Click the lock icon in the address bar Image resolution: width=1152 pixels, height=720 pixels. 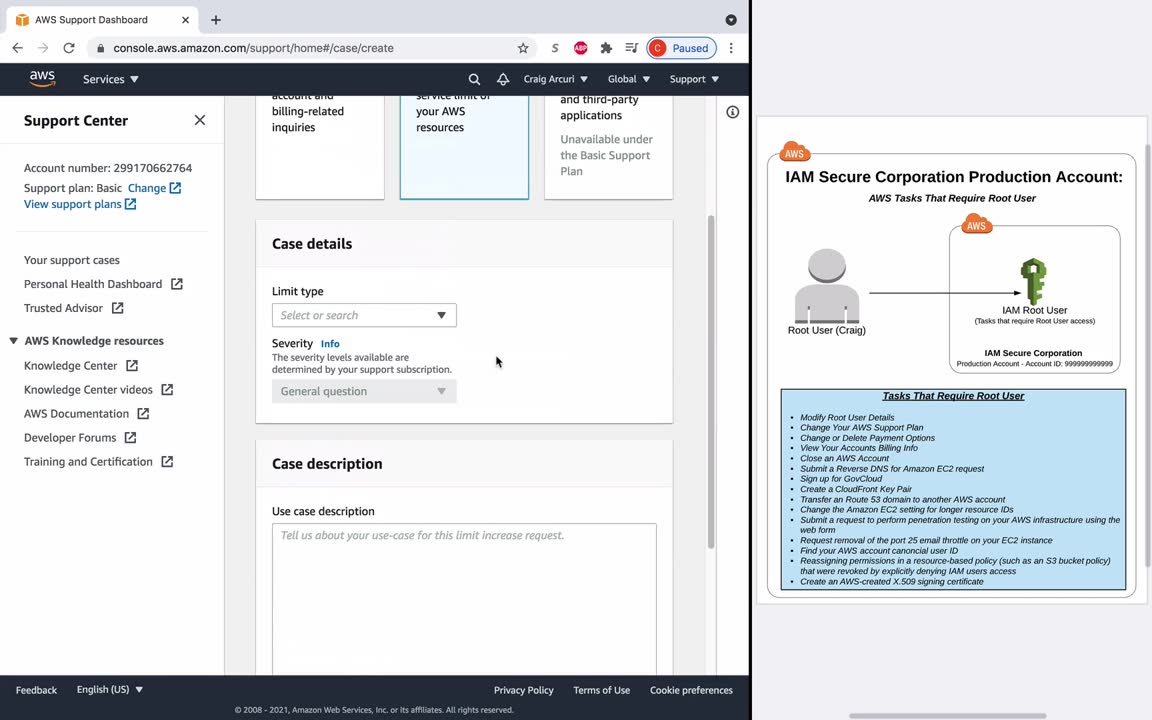(101, 48)
